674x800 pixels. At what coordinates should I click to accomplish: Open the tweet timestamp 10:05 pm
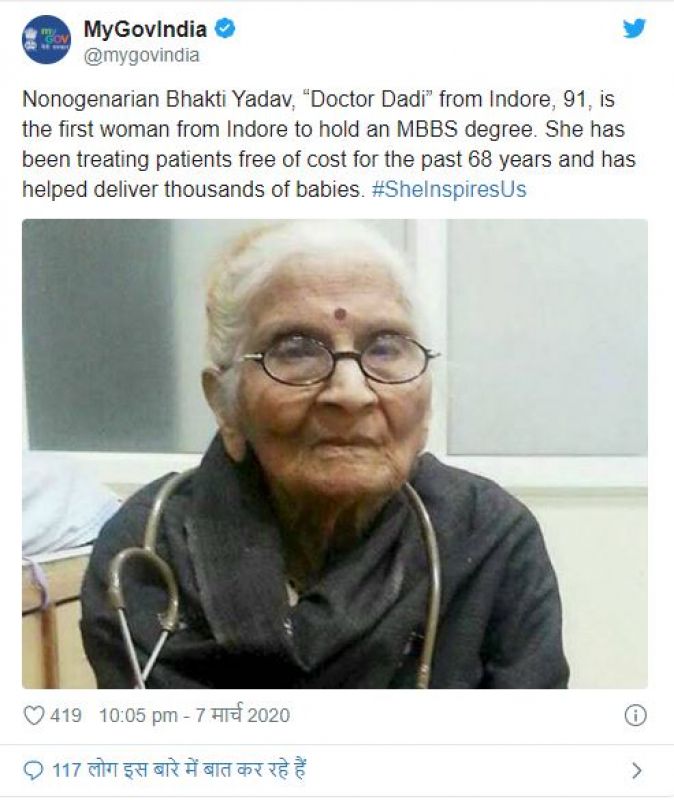tap(138, 715)
